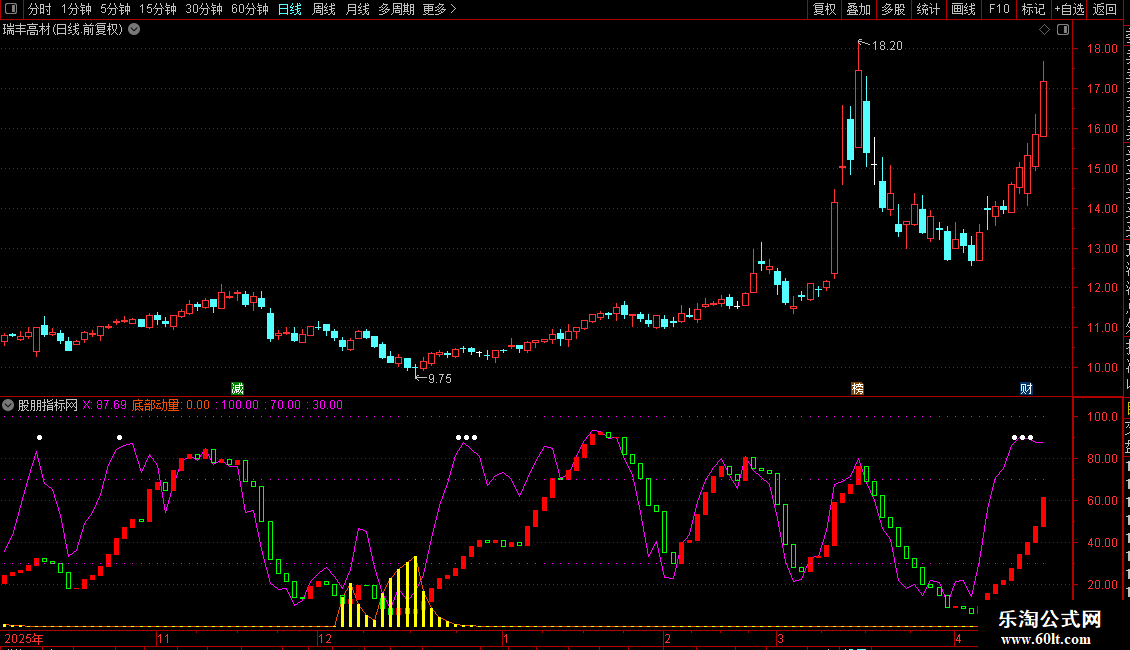Screen dimensions: 1130x650
Task: Open the 画线 drawing tools
Action: click(963, 9)
